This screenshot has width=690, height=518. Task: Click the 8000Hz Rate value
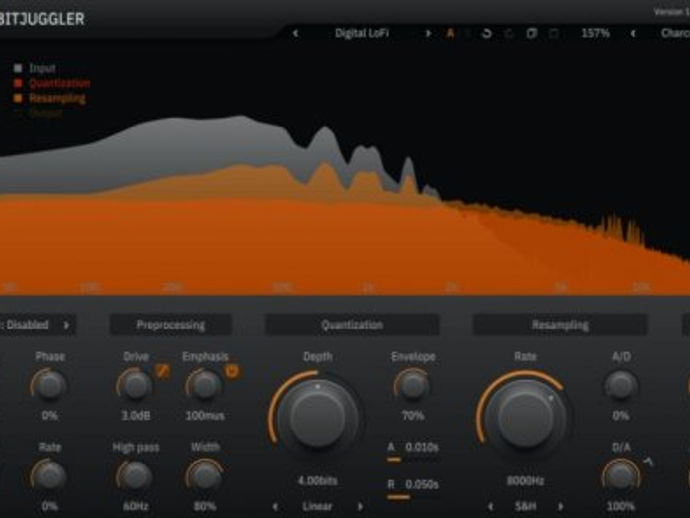[525, 481]
